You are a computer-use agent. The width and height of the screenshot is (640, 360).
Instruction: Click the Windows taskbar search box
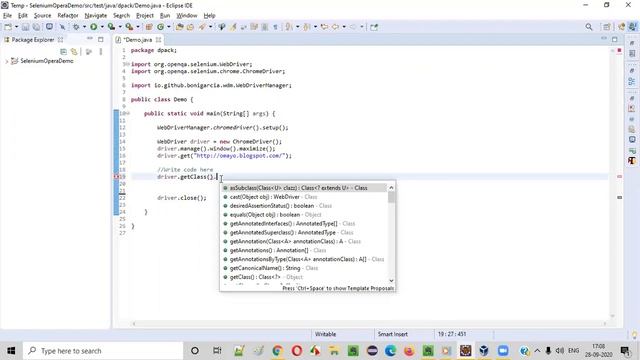(x=103, y=351)
